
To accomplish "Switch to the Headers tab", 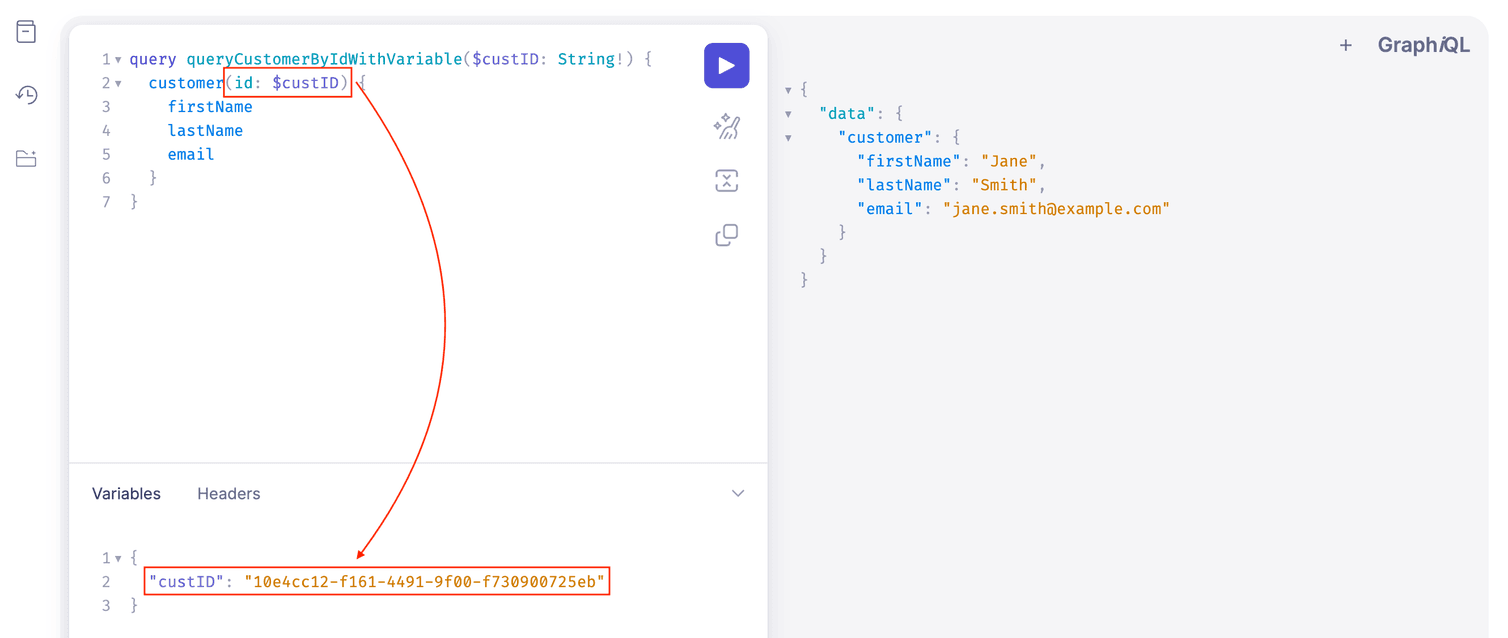I will pyautogui.click(x=228, y=493).
